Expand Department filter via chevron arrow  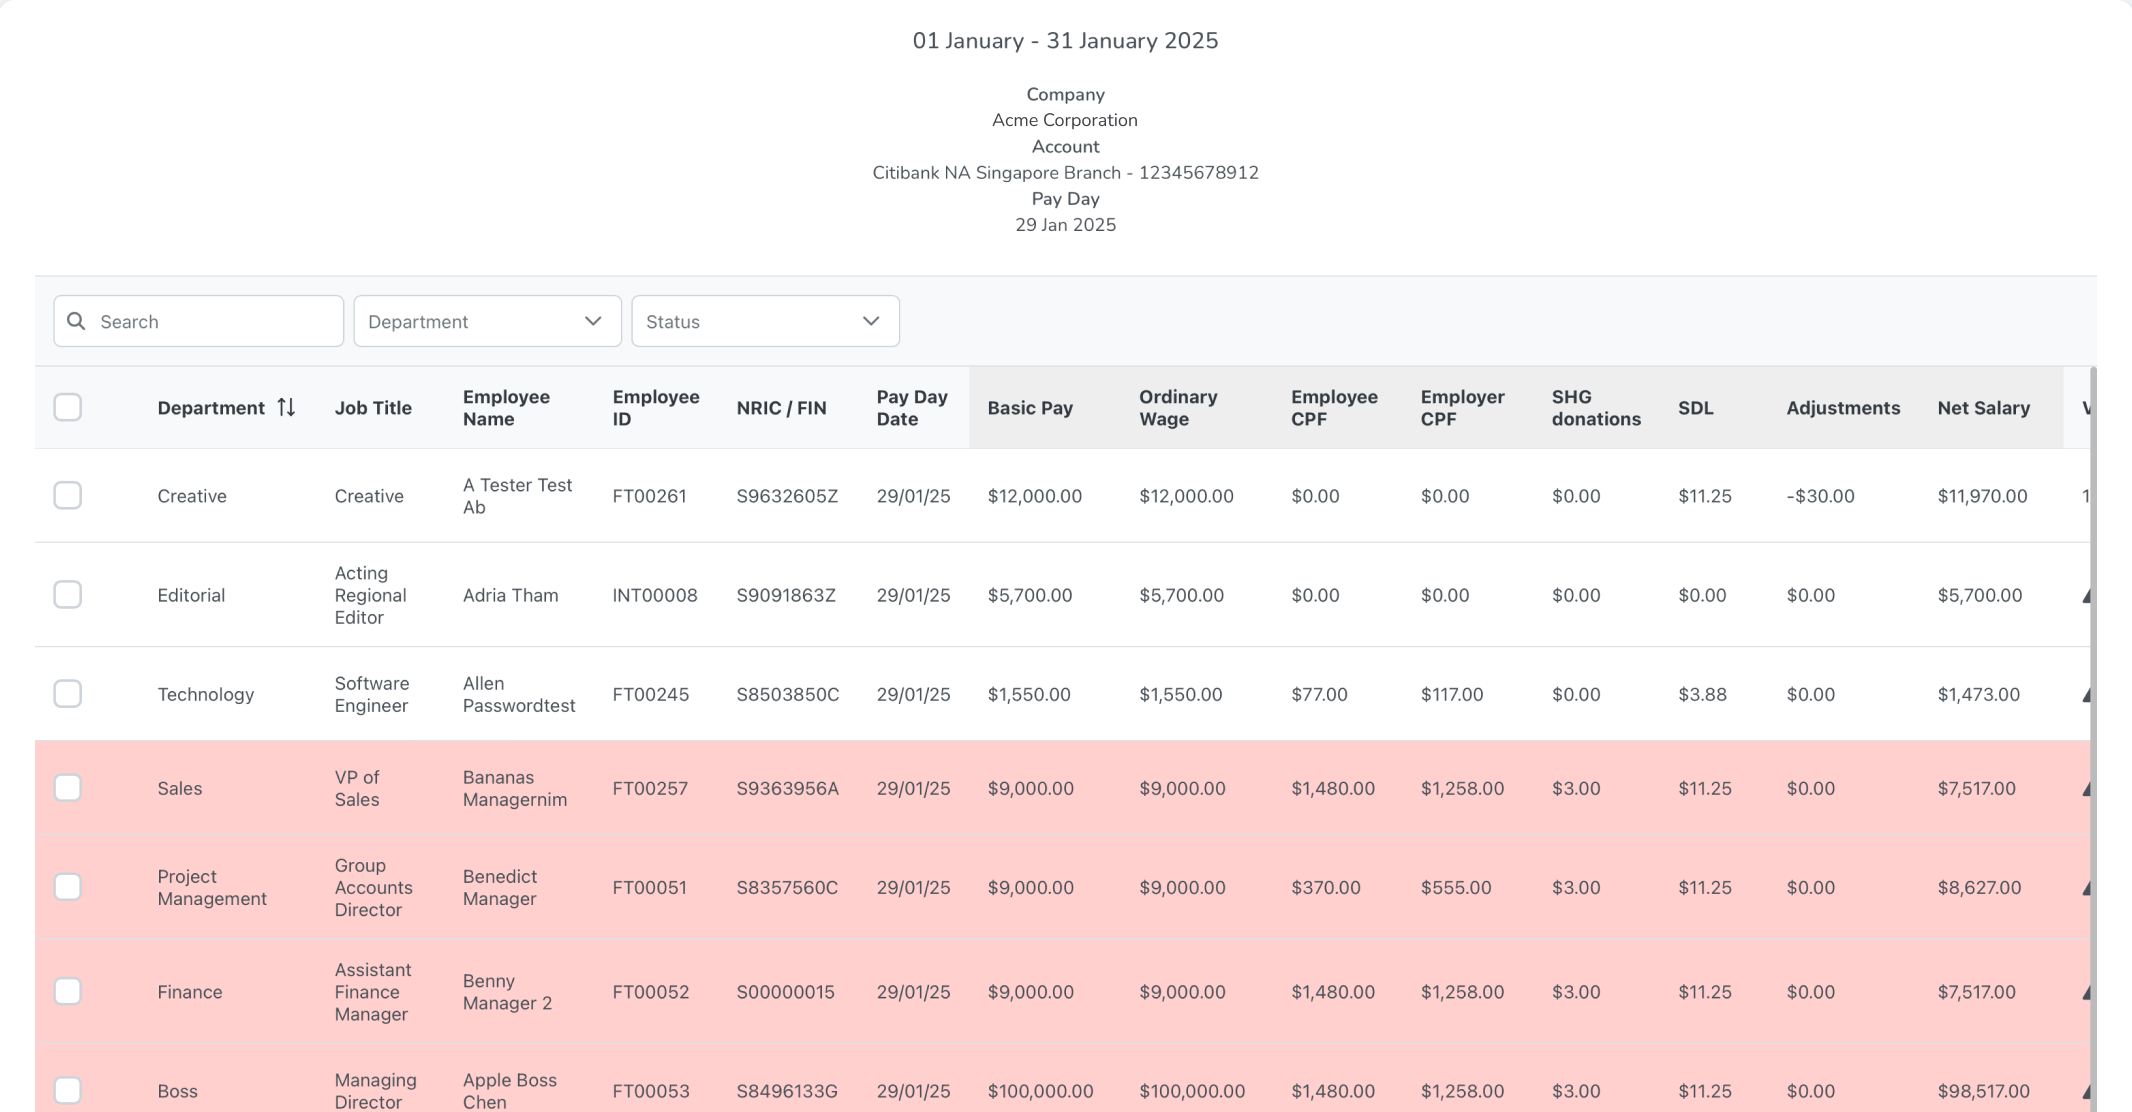pos(593,321)
